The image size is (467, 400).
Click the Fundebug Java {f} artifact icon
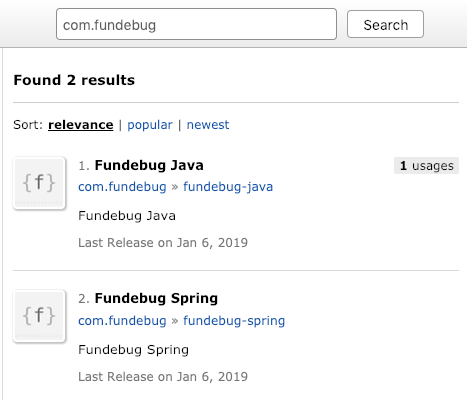[x=39, y=183]
